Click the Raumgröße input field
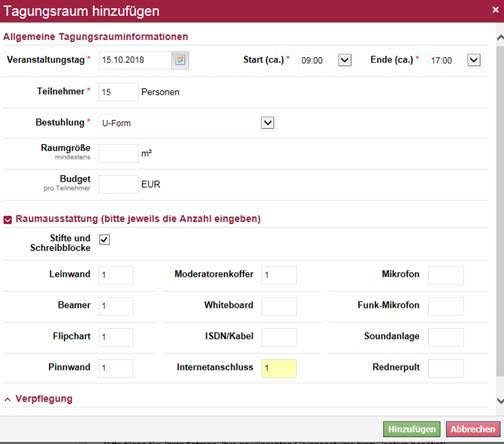 pos(118,153)
